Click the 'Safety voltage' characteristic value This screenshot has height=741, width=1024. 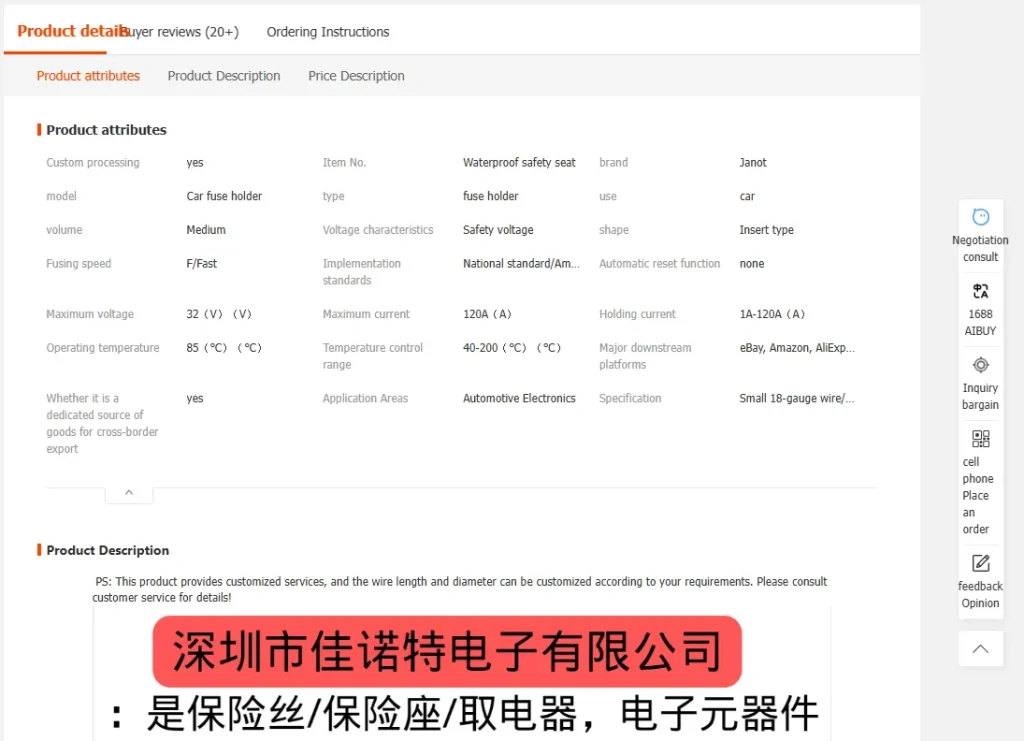498,230
